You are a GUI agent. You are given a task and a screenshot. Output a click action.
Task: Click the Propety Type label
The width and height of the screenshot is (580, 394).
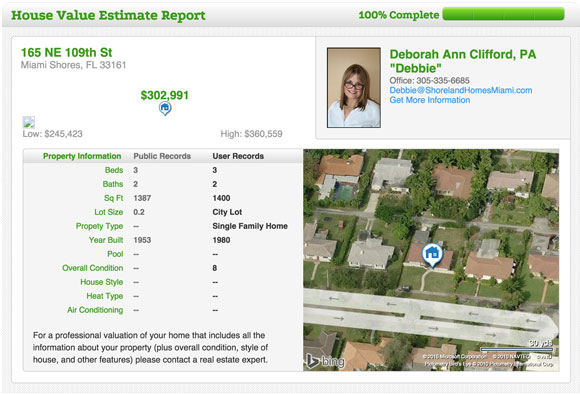pos(99,226)
